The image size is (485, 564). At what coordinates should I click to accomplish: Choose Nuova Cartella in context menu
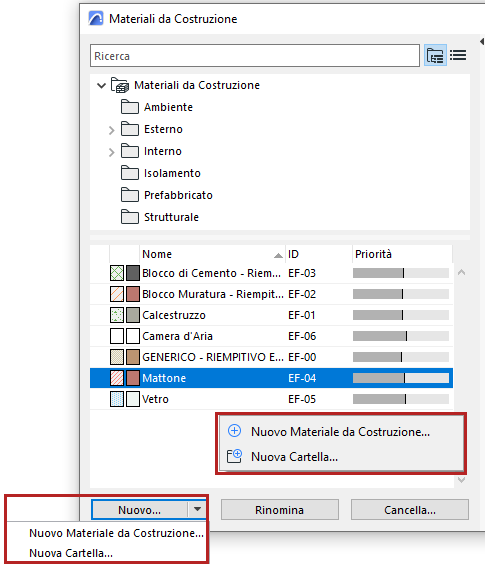pos(294,457)
